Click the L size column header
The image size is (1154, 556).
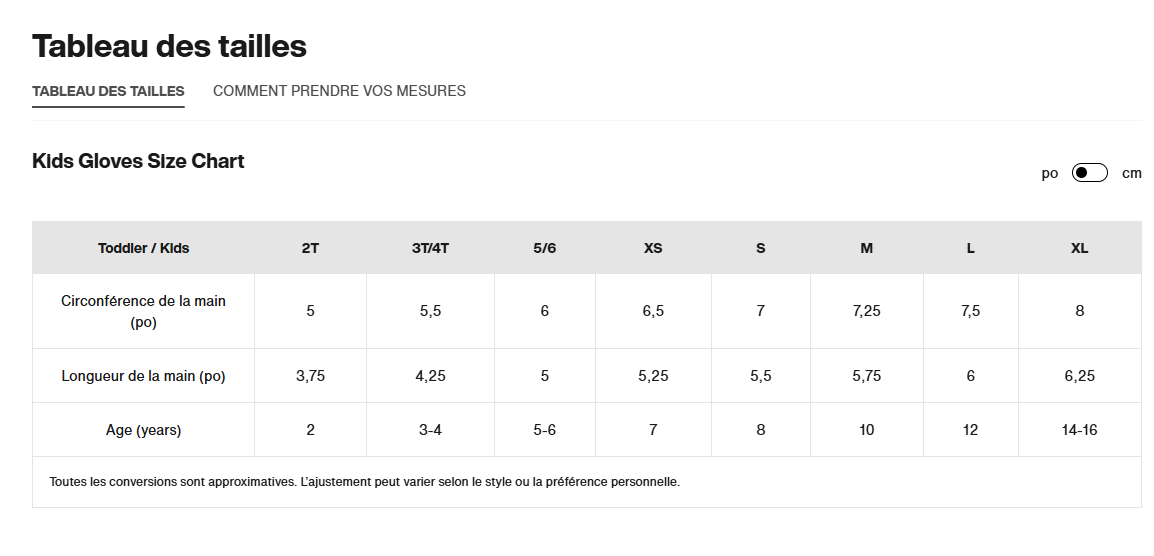coord(970,248)
